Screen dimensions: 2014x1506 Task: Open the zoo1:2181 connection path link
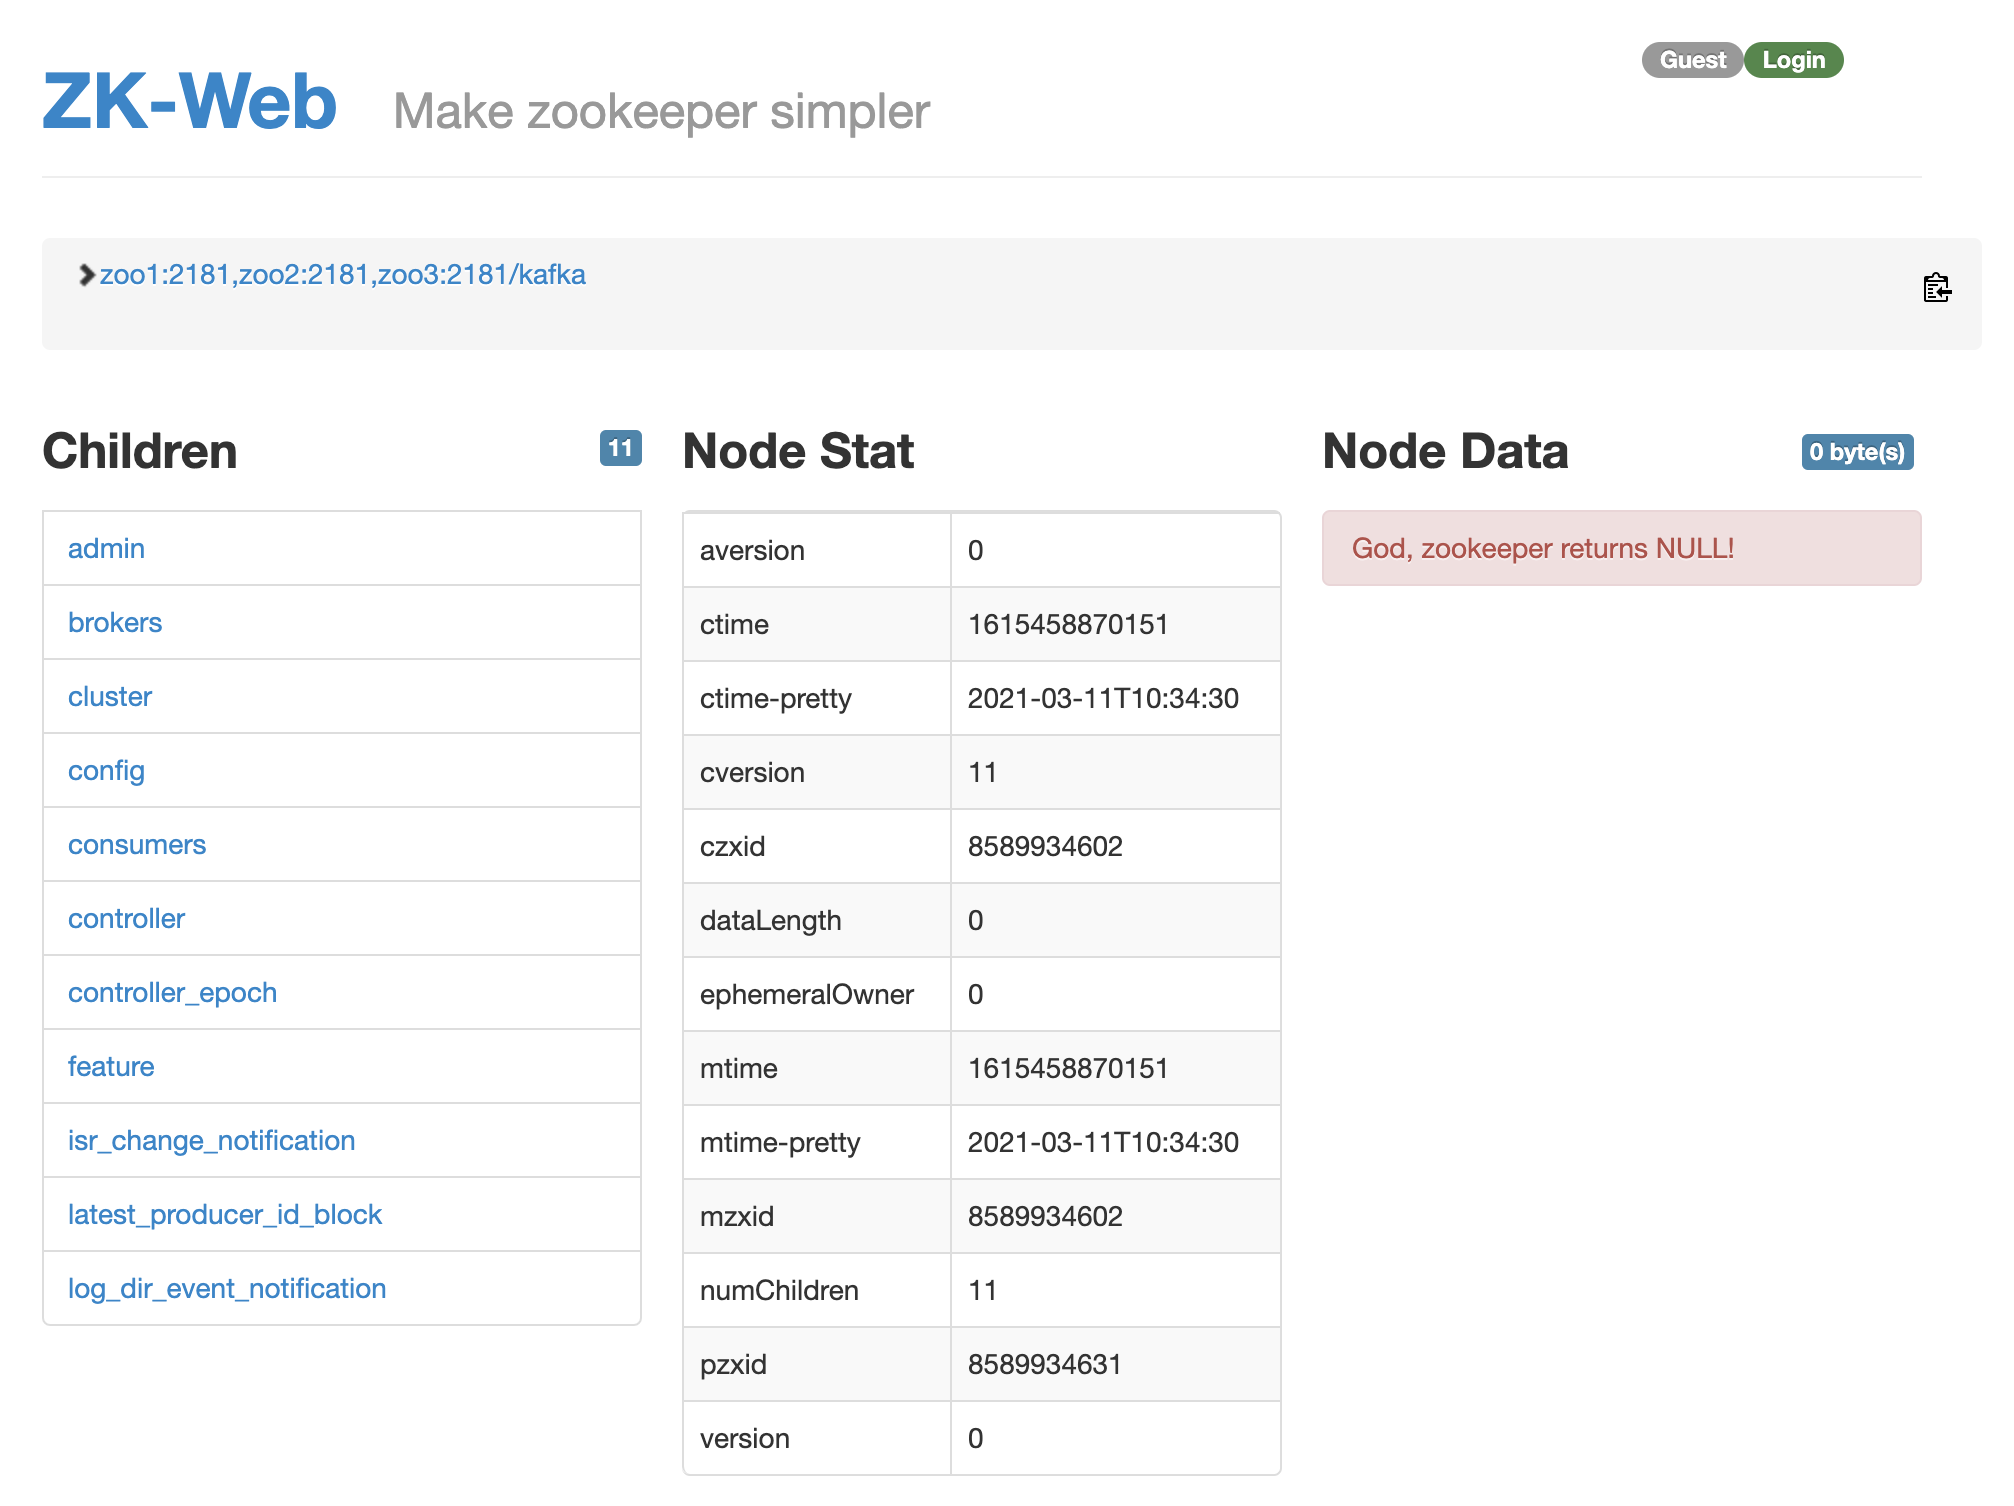click(342, 275)
